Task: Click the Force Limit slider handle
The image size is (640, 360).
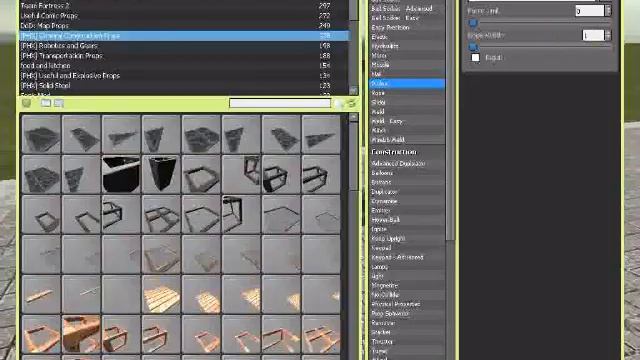Action: coord(473,23)
